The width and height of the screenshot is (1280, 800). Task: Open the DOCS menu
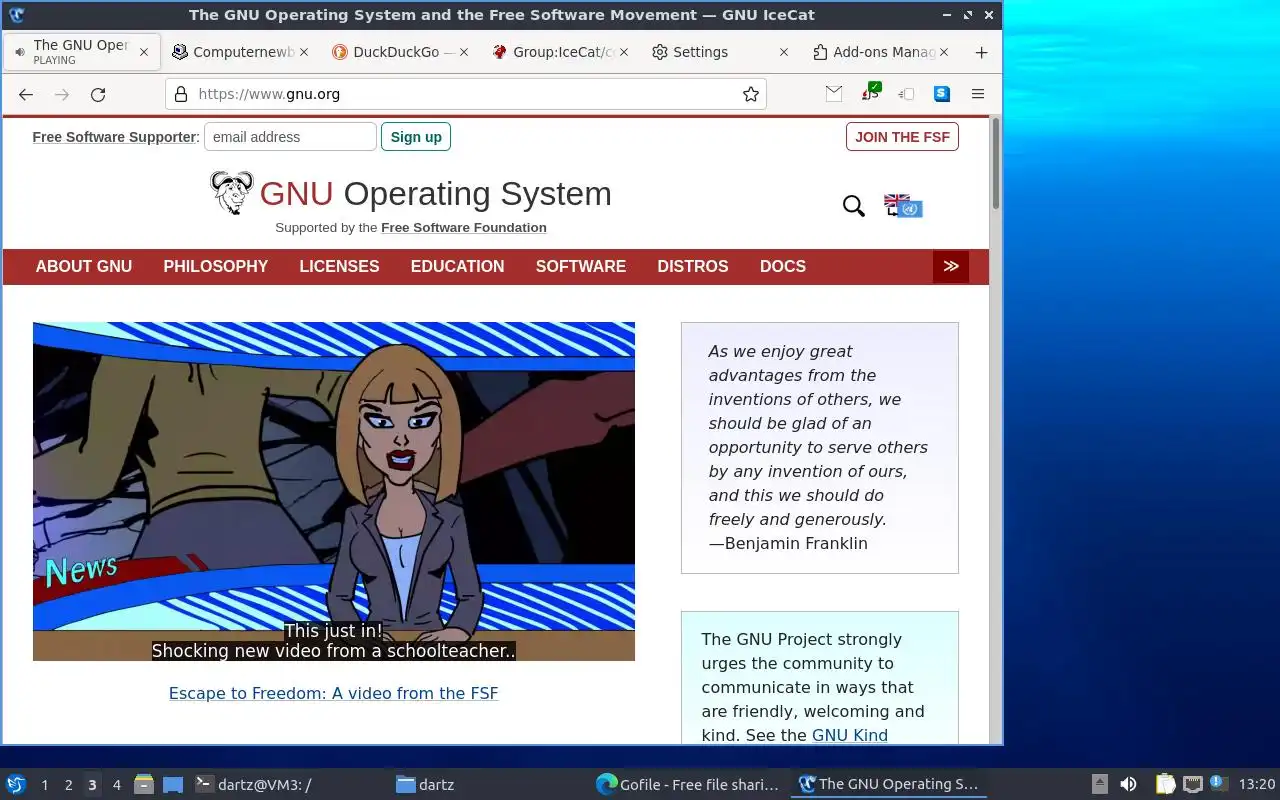[x=783, y=266]
